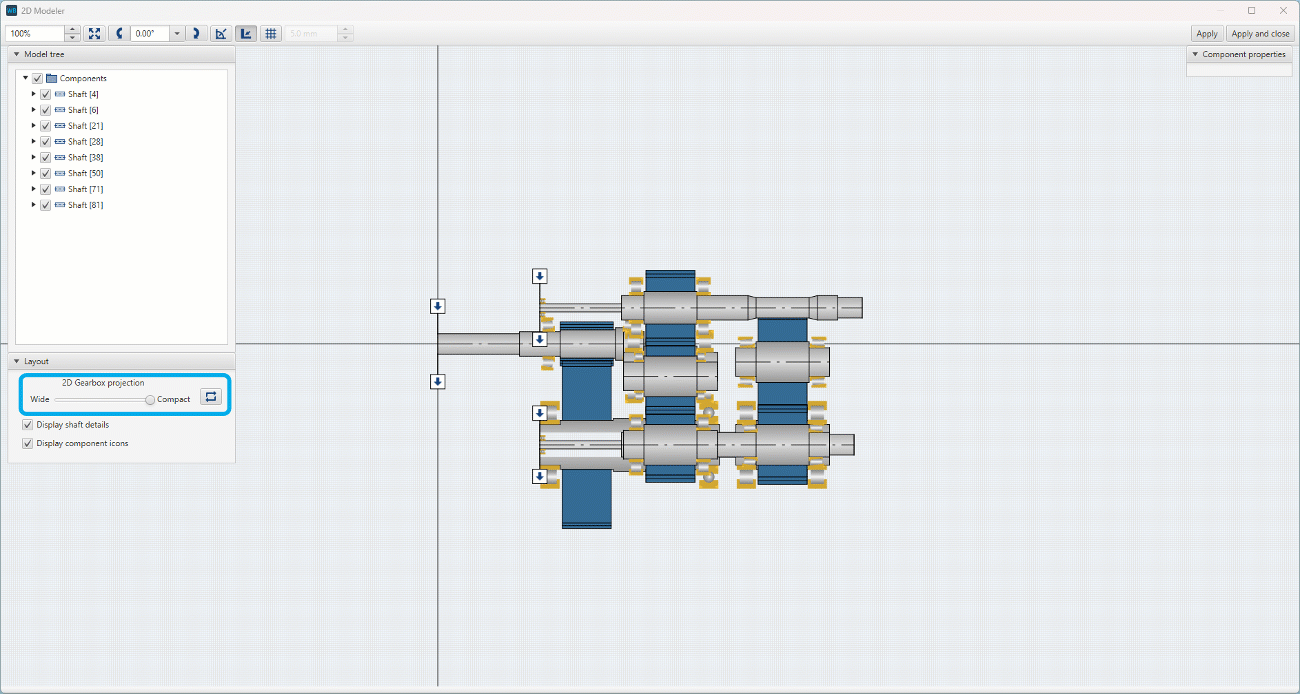Click the swap projection icon beside Compact
The height and width of the screenshot is (694, 1300).
[210, 397]
